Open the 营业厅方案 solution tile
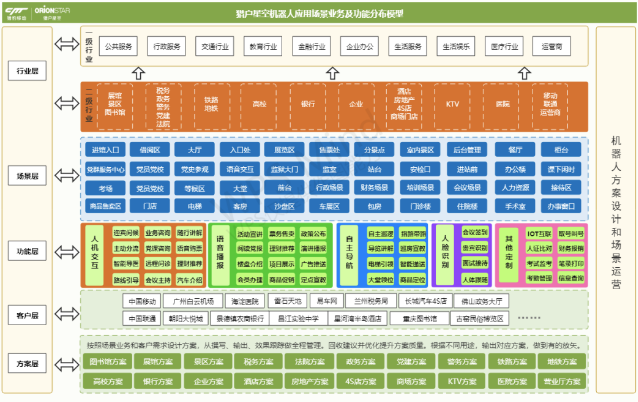This screenshot has width=638, height=402. (x=562, y=381)
